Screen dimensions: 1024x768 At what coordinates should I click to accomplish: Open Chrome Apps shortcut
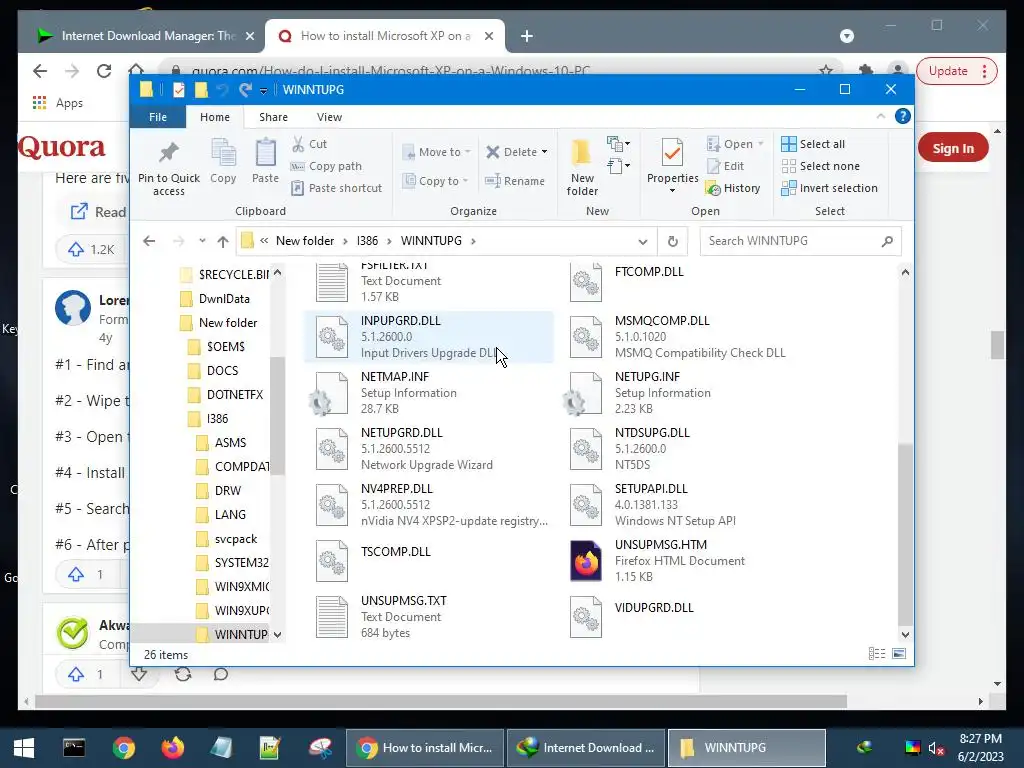(57, 103)
